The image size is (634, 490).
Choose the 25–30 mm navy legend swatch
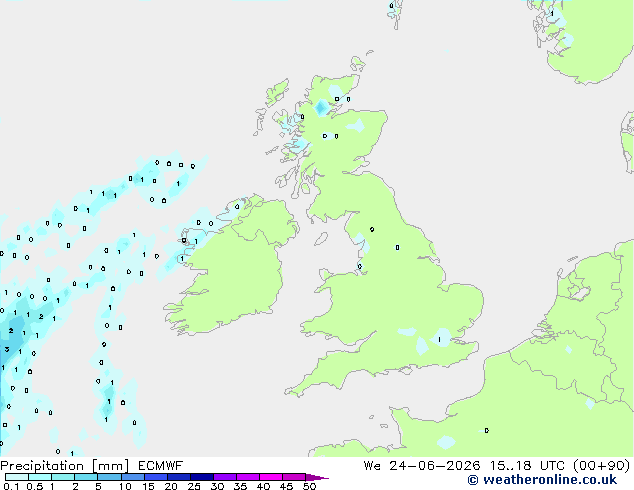click(x=202, y=477)
